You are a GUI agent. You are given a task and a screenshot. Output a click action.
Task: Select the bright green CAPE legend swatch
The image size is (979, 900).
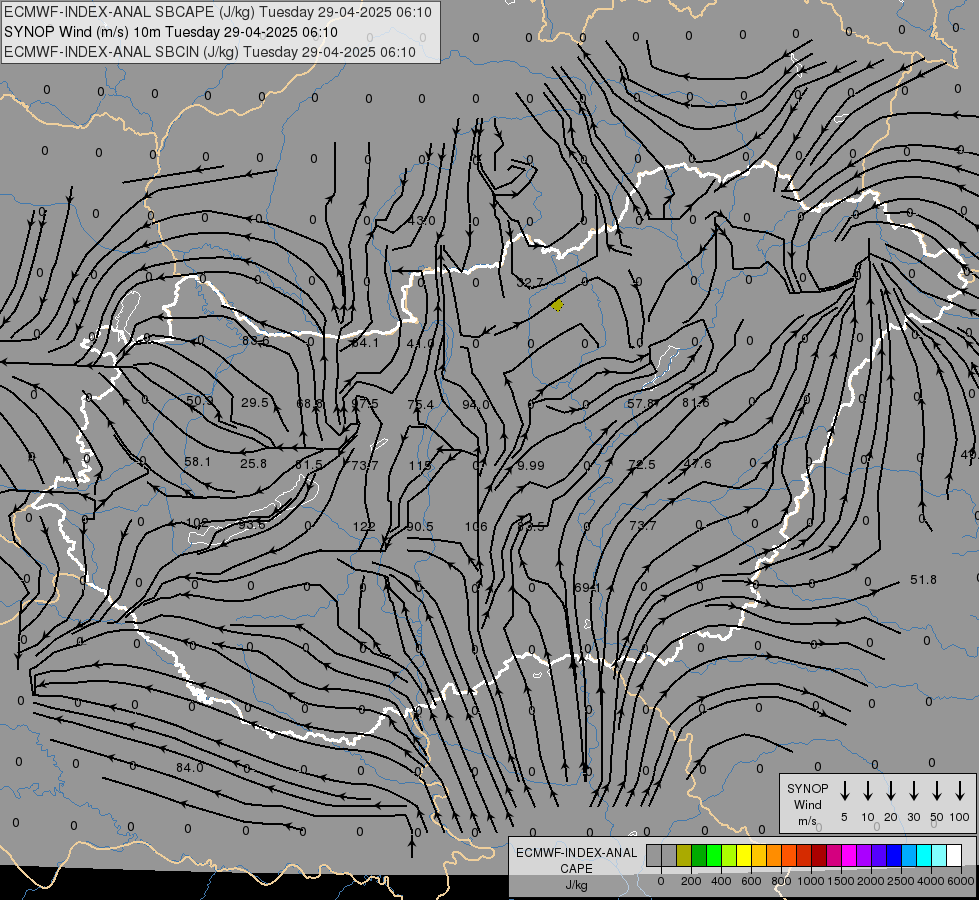tap(714, 855)
